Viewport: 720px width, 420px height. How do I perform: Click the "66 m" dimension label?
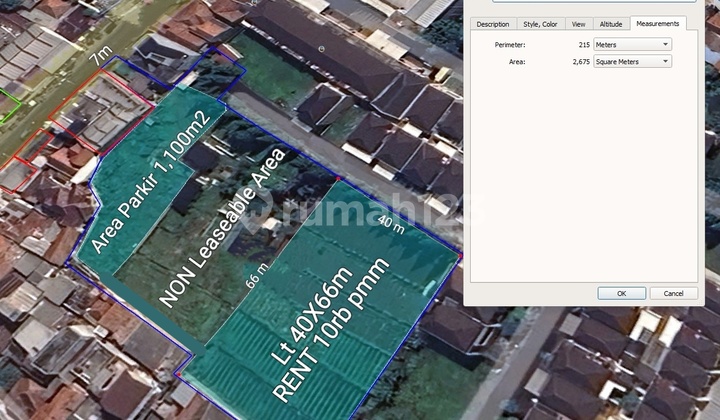click(259, 276)
